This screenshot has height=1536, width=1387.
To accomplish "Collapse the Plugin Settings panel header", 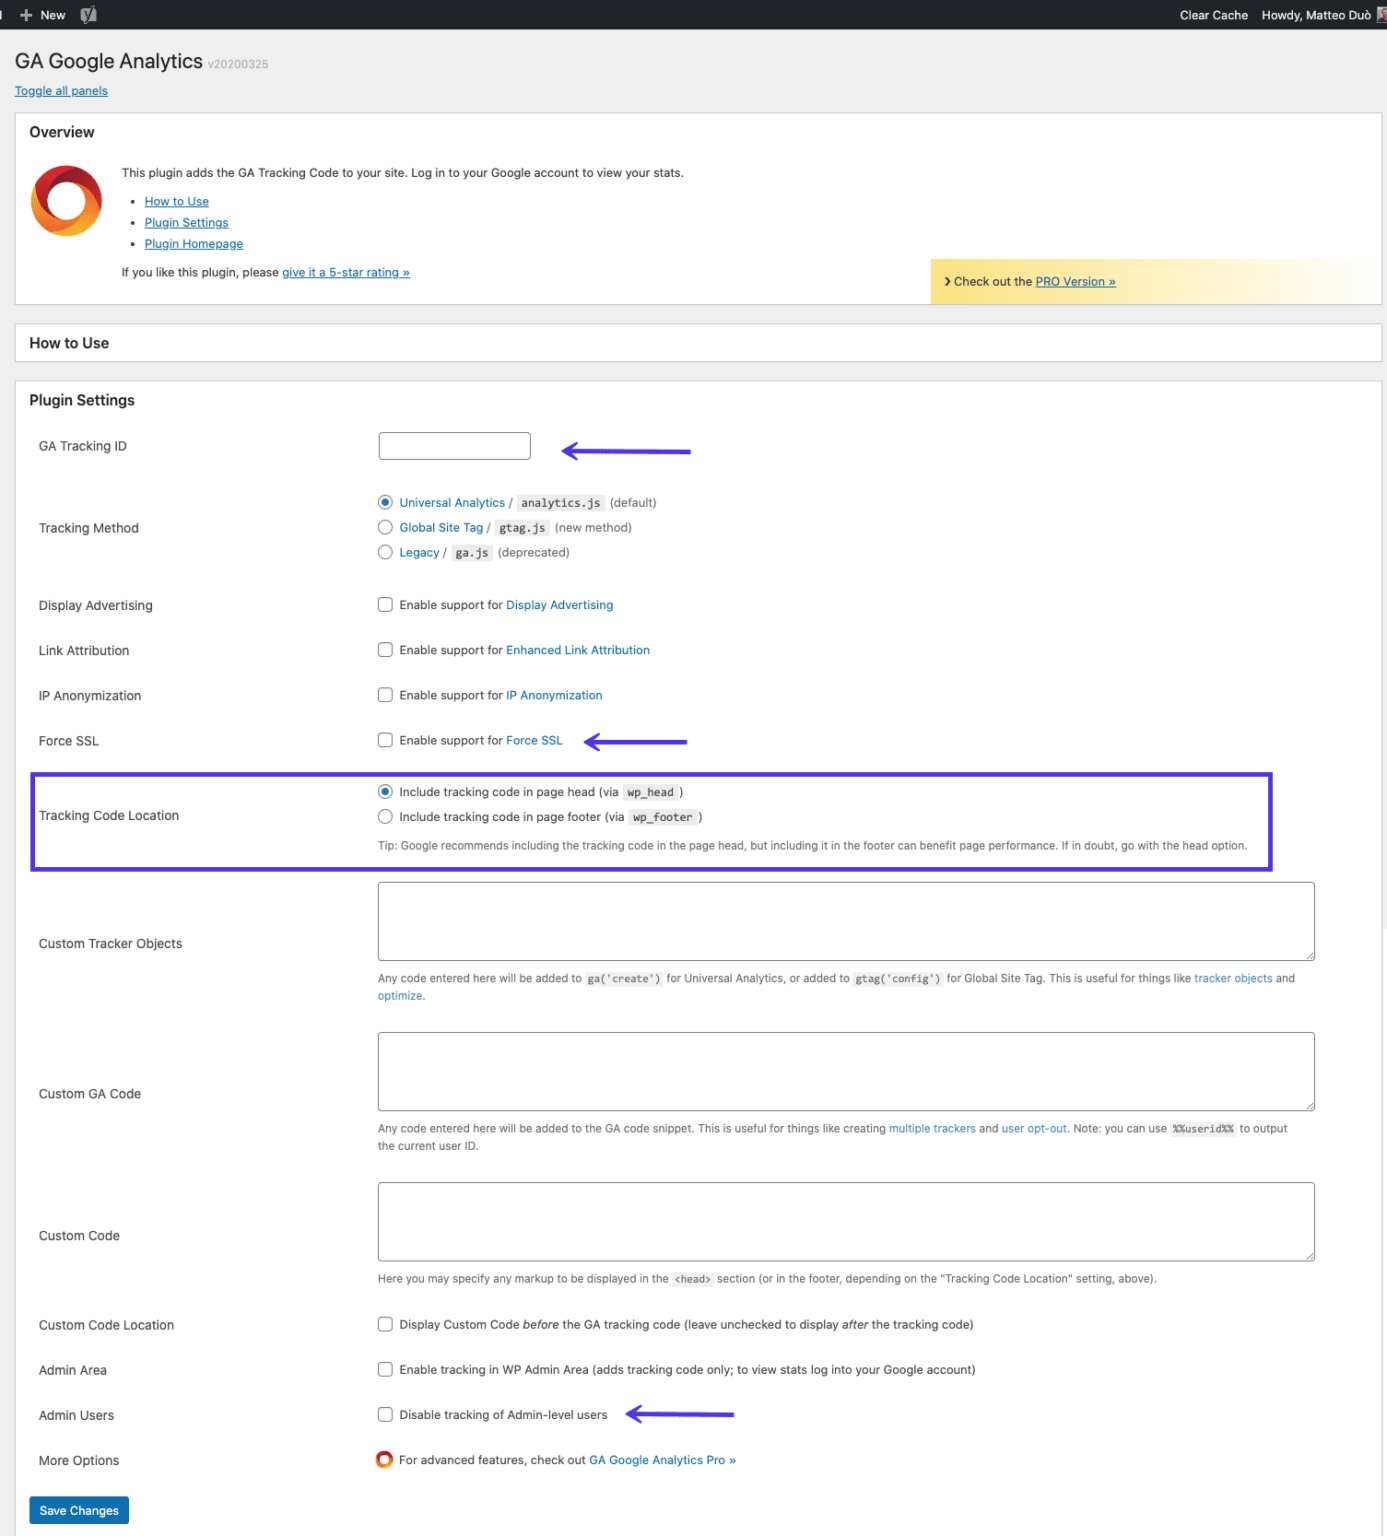I will pyautogui.click(x=82, y=400).
